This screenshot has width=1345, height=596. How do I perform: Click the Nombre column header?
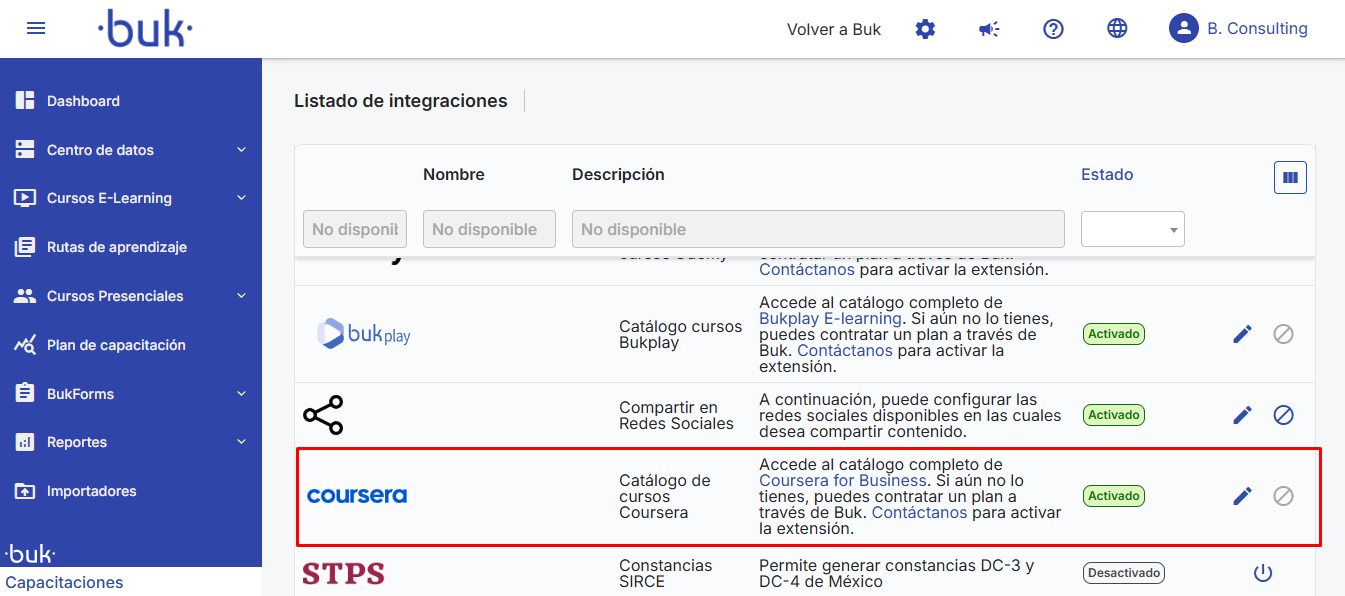454,174
